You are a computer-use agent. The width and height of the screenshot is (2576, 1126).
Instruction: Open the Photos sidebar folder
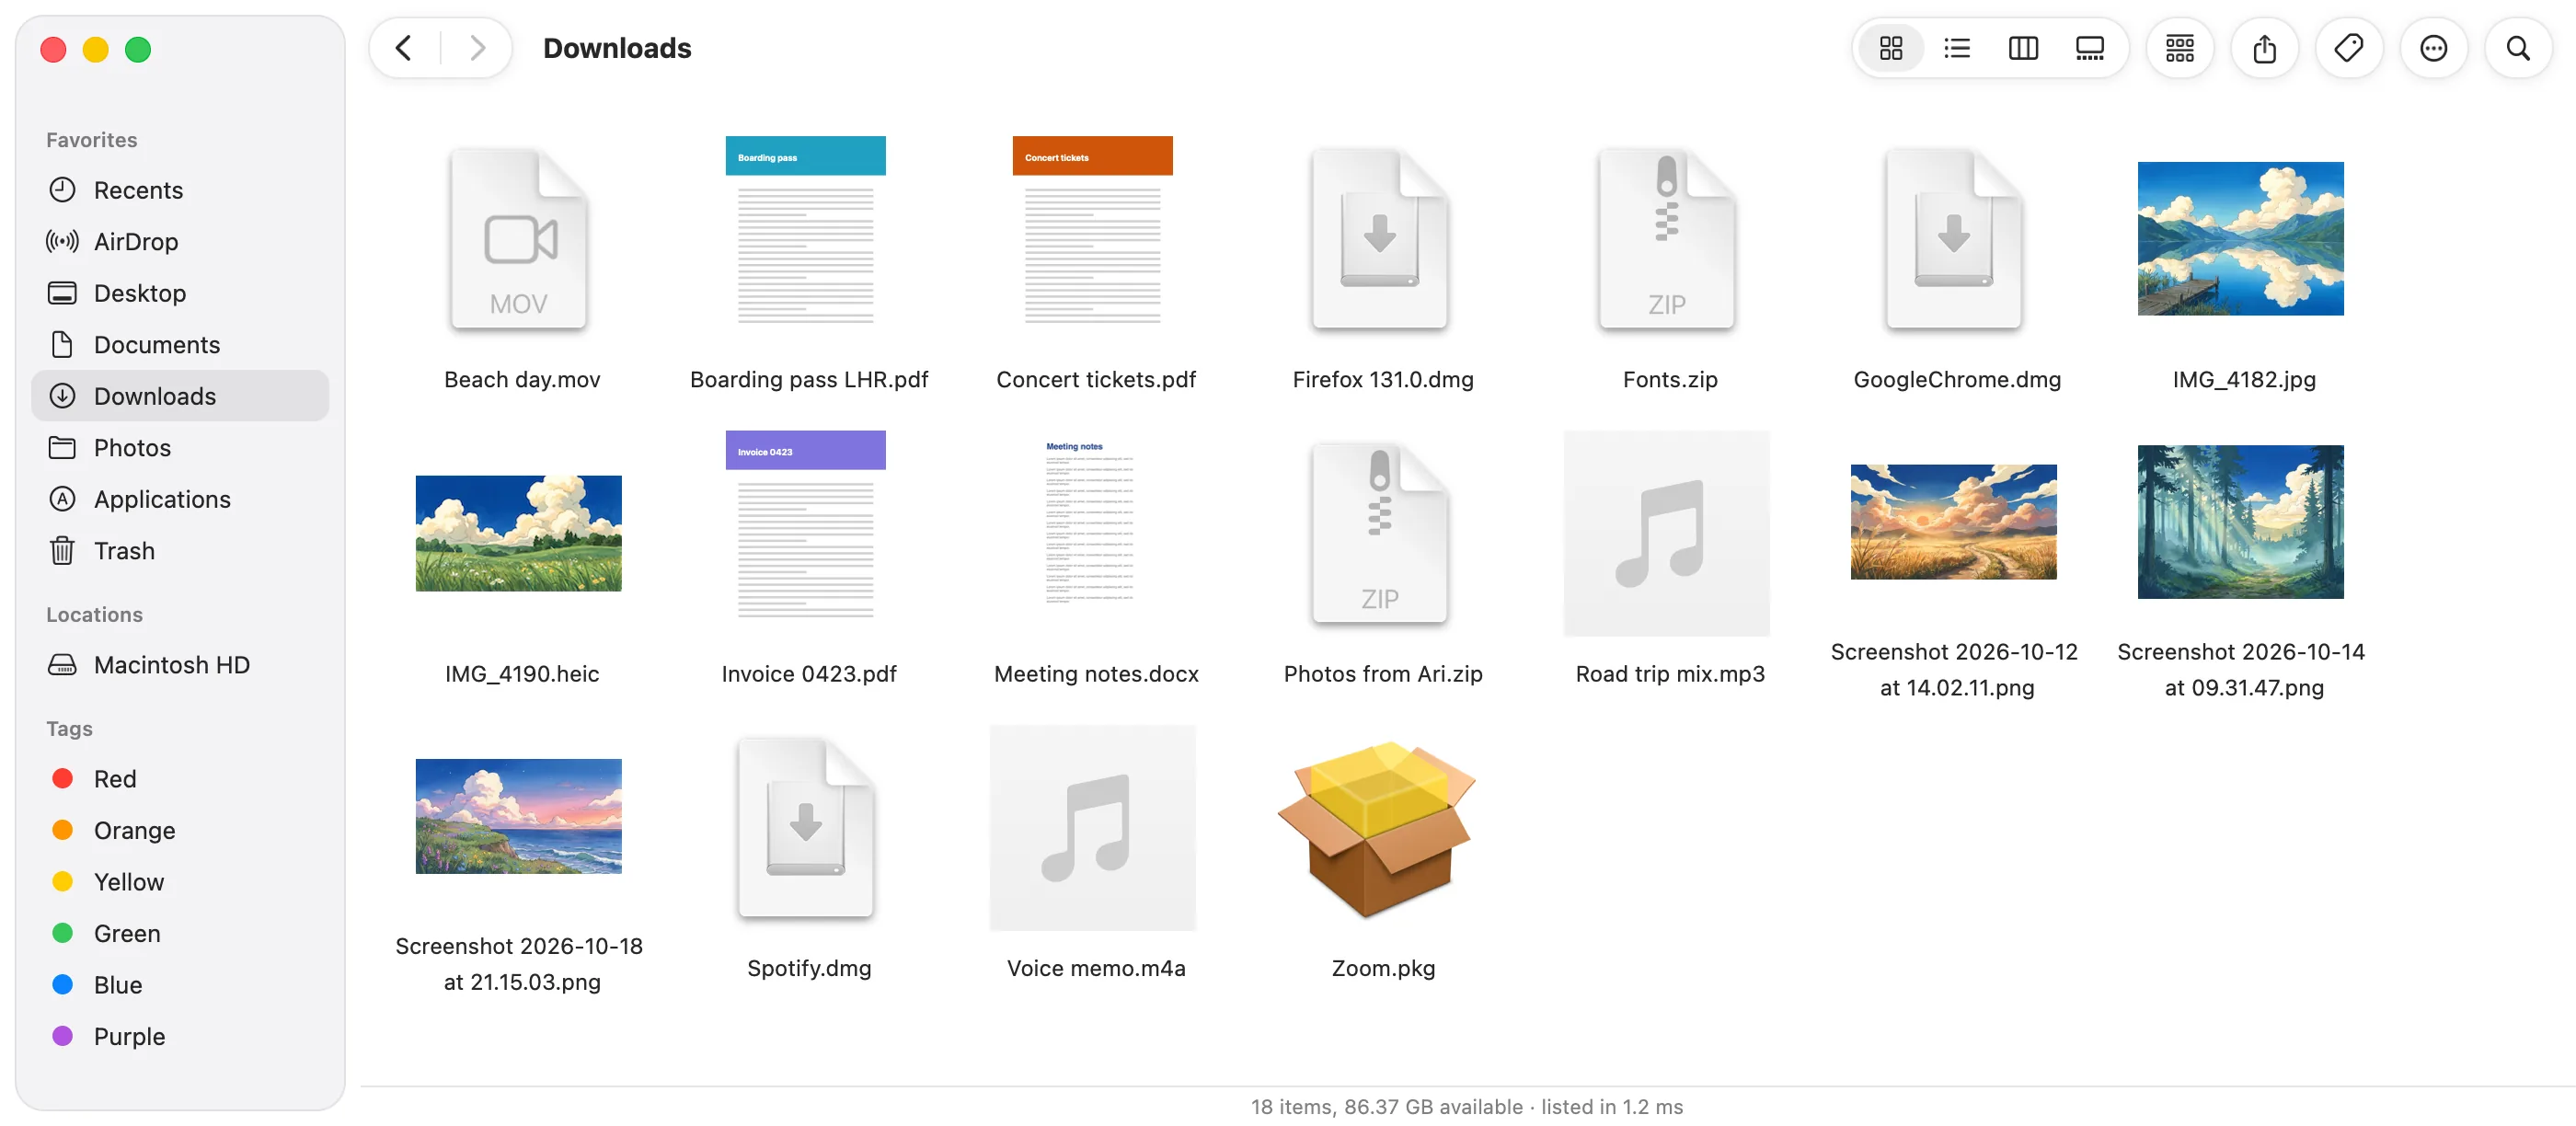click(x=180, y=447)
